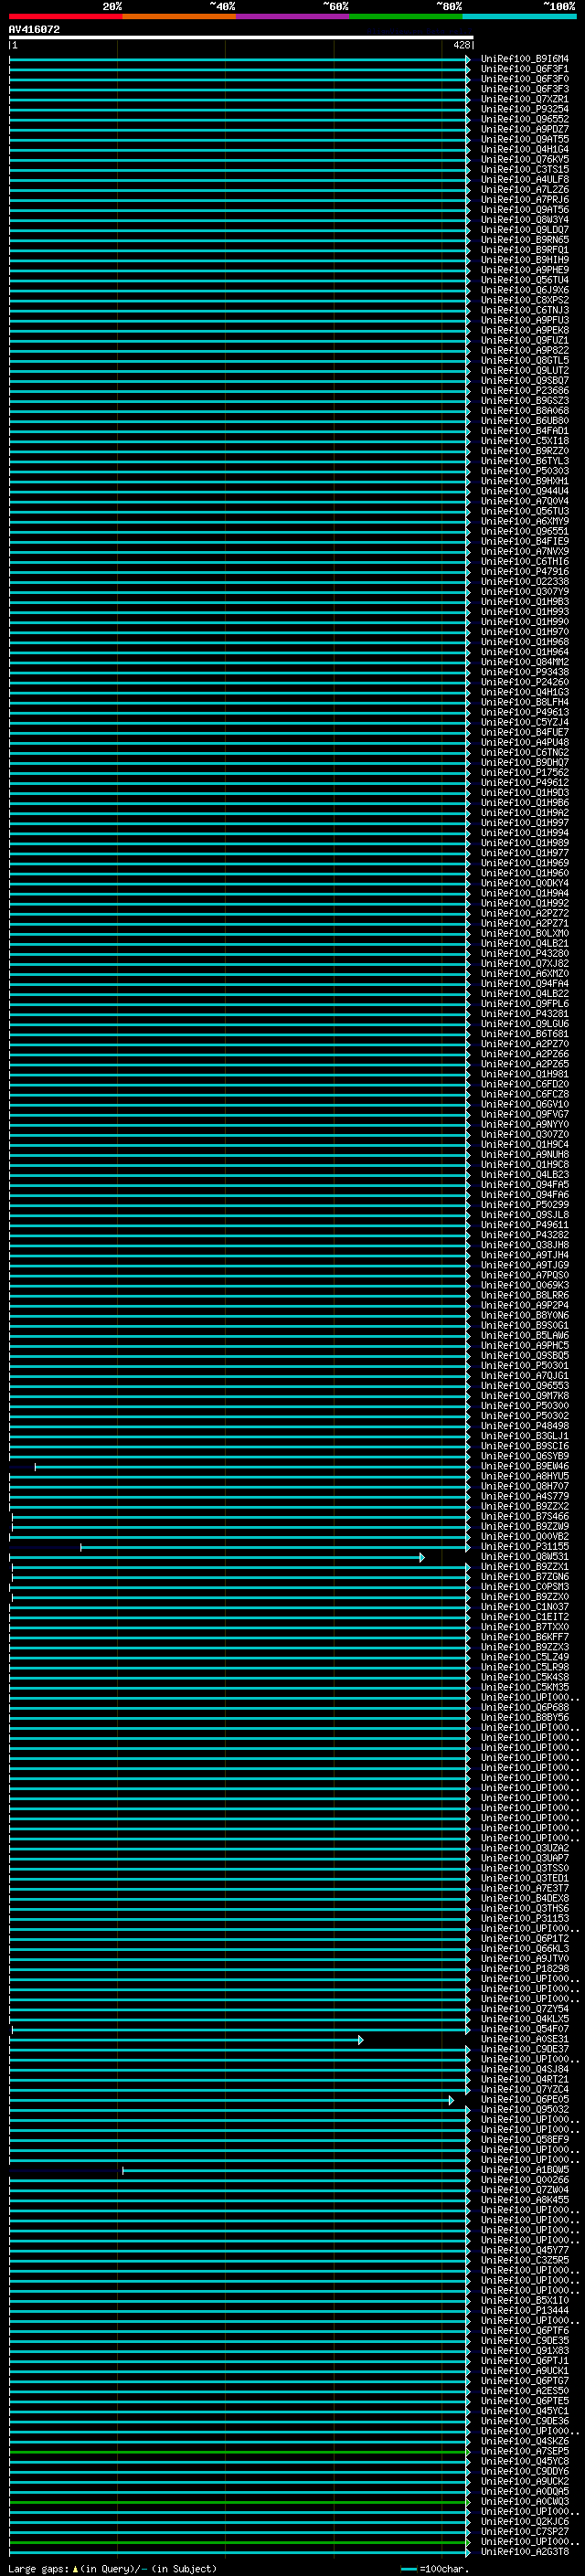Click the purple ~60% identity legend segment
585x2576 pixels.
tap(292, 16)
